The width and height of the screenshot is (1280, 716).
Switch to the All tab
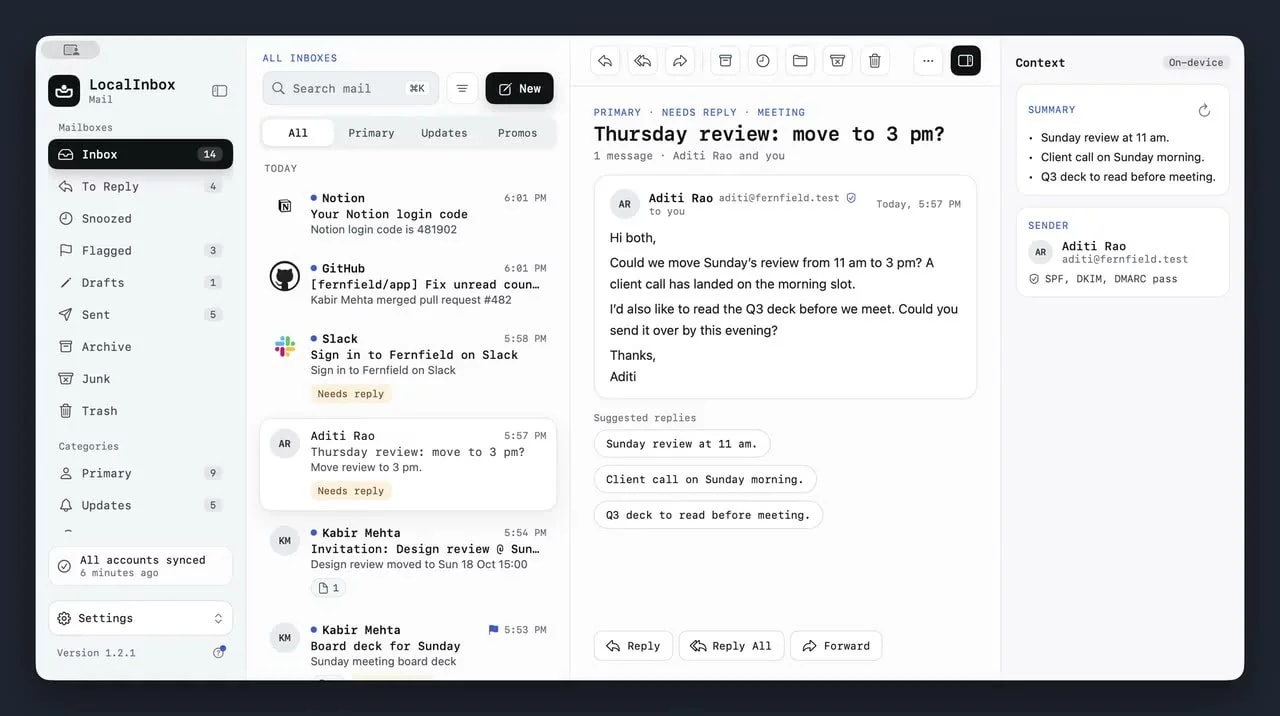(x=298, y=132)
